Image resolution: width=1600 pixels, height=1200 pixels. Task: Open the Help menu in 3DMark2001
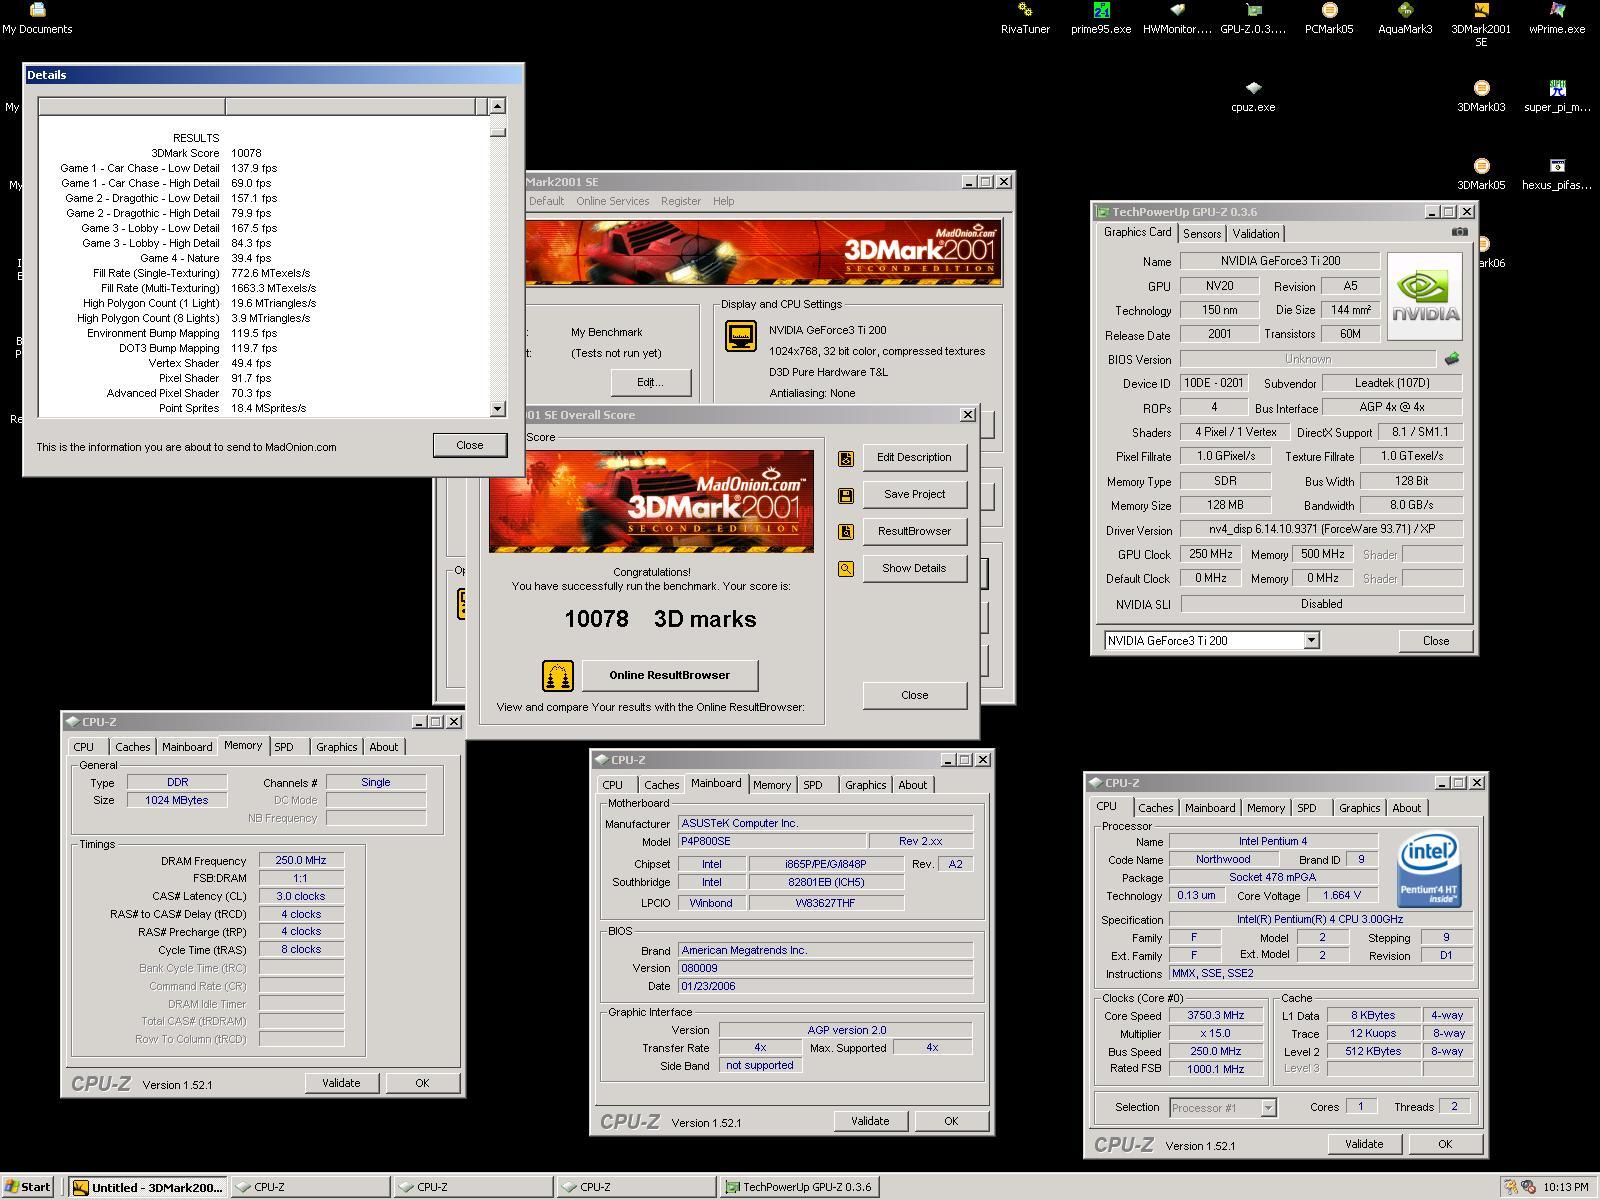pyautogui.click(x=723, y=201)
